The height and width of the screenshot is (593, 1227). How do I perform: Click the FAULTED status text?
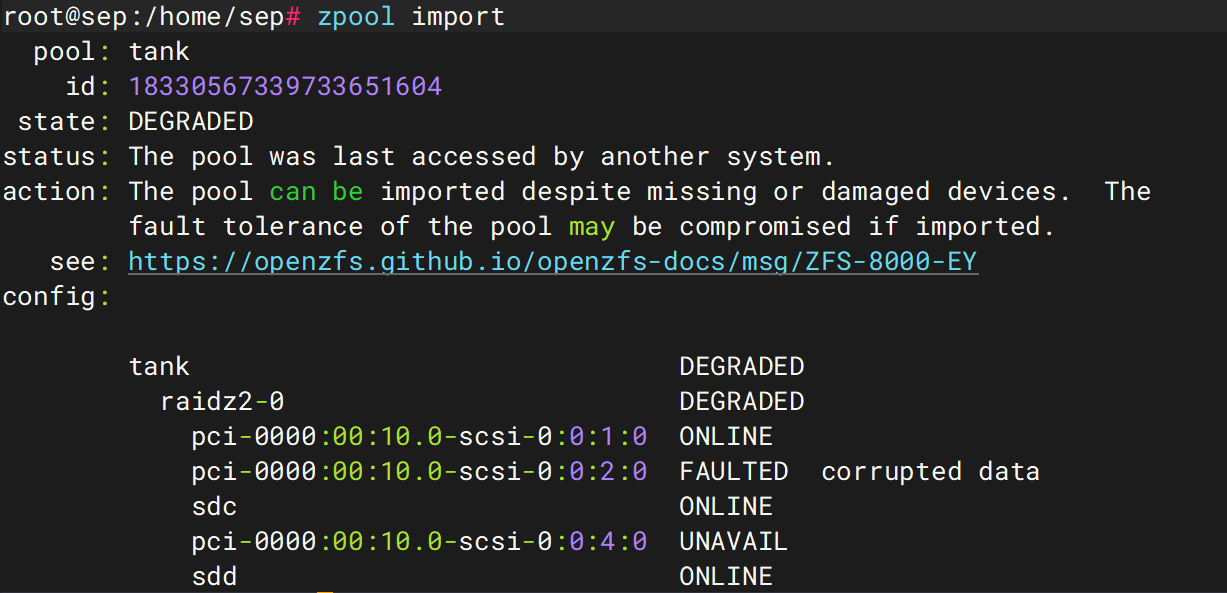(x=733, y=472)
